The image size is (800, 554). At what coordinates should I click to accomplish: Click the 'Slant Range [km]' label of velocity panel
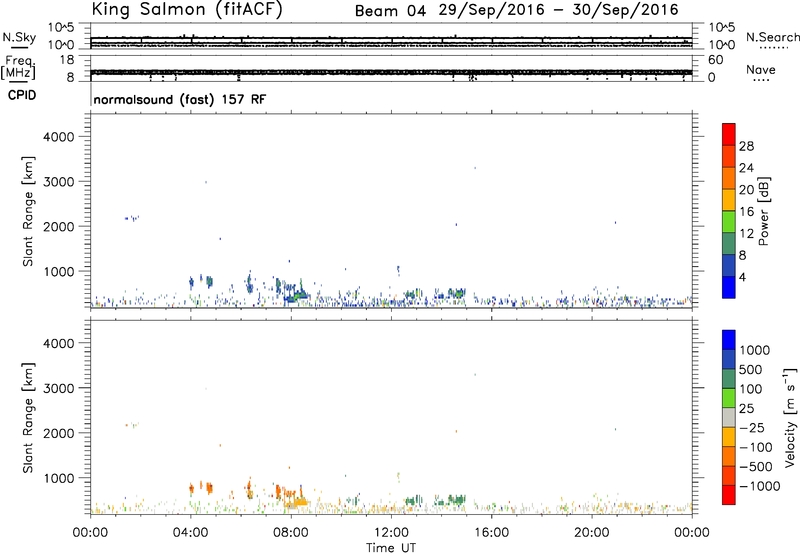[28, 418]
